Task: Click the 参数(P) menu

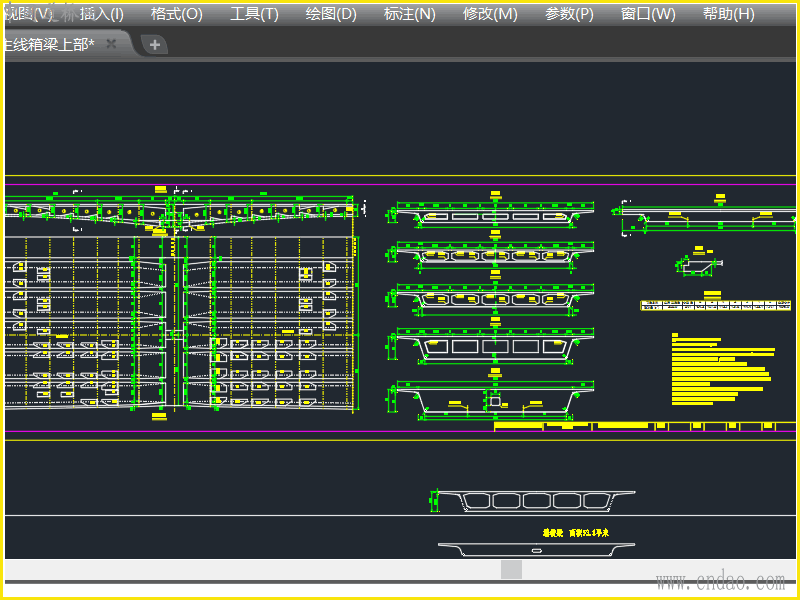Action: 569,14
